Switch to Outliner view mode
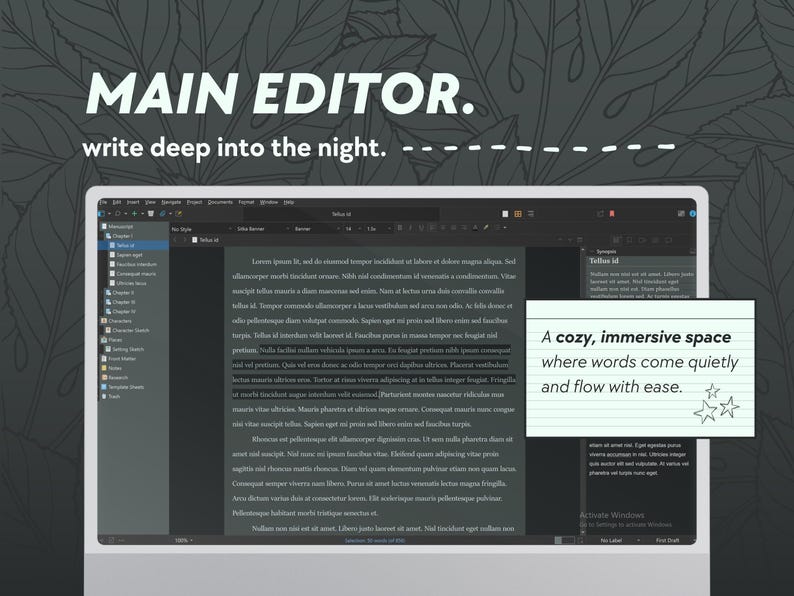794x596 pixels. (x=531, y=214)
